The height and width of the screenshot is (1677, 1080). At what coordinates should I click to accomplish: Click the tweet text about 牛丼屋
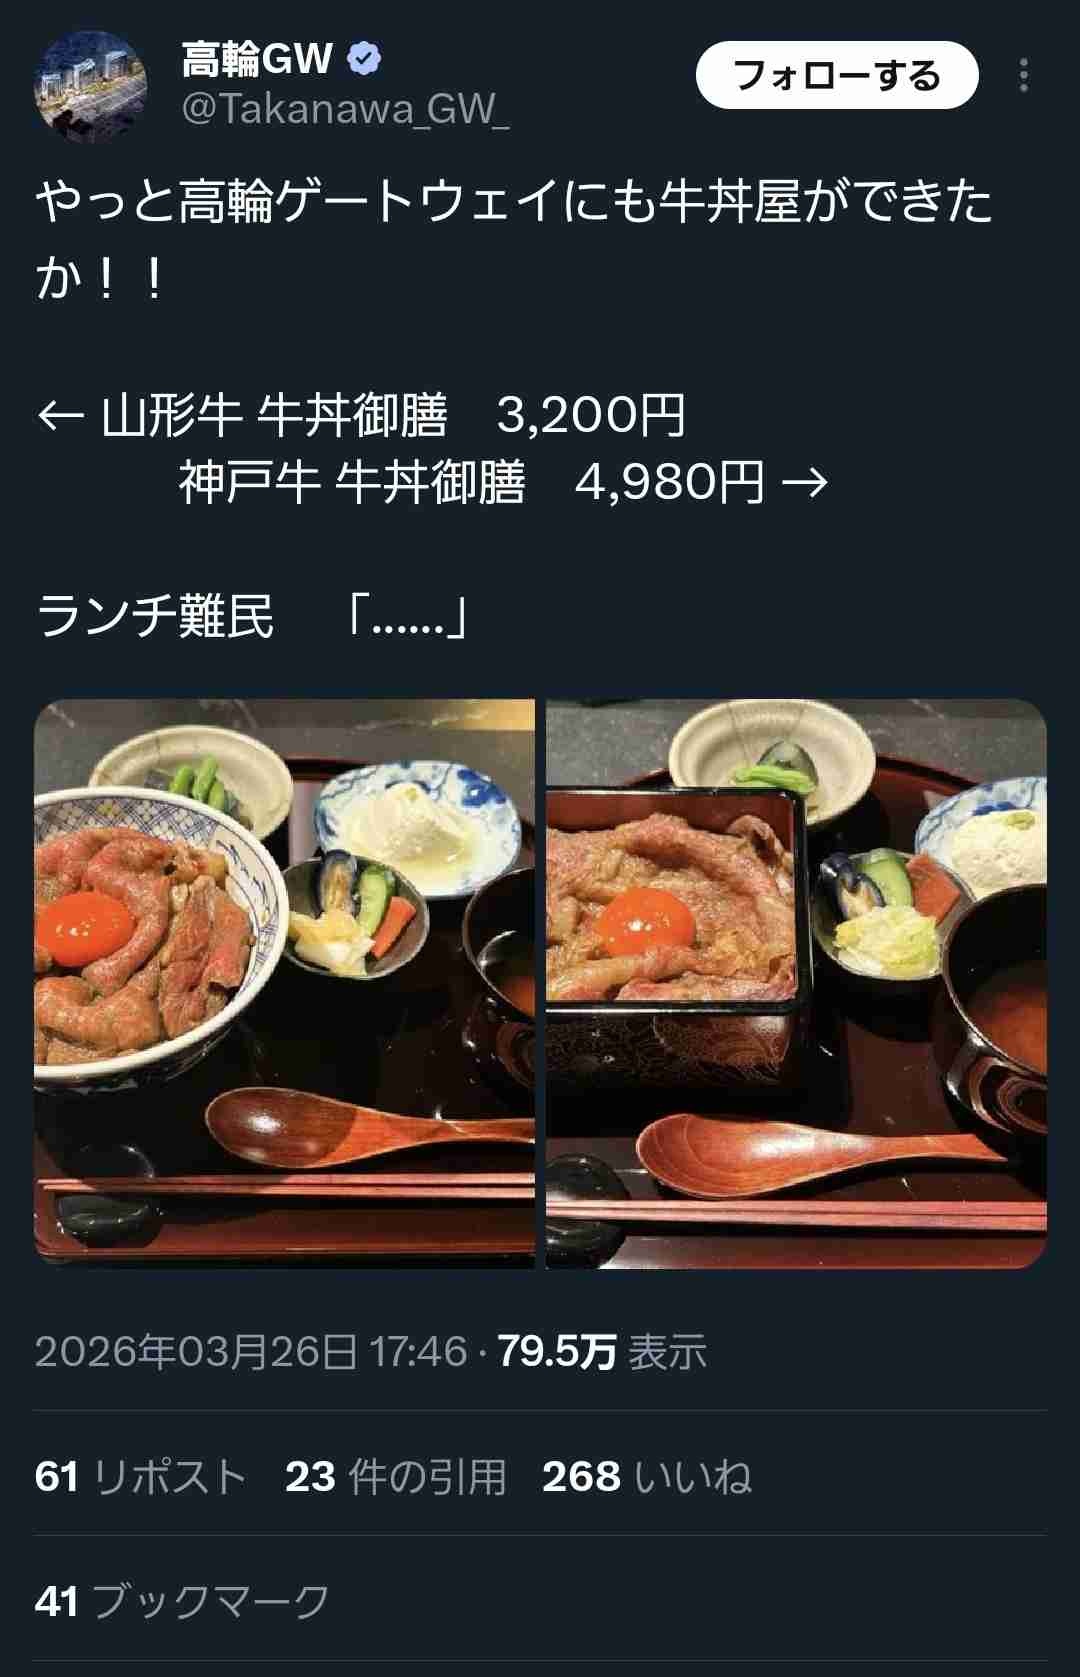514,240
